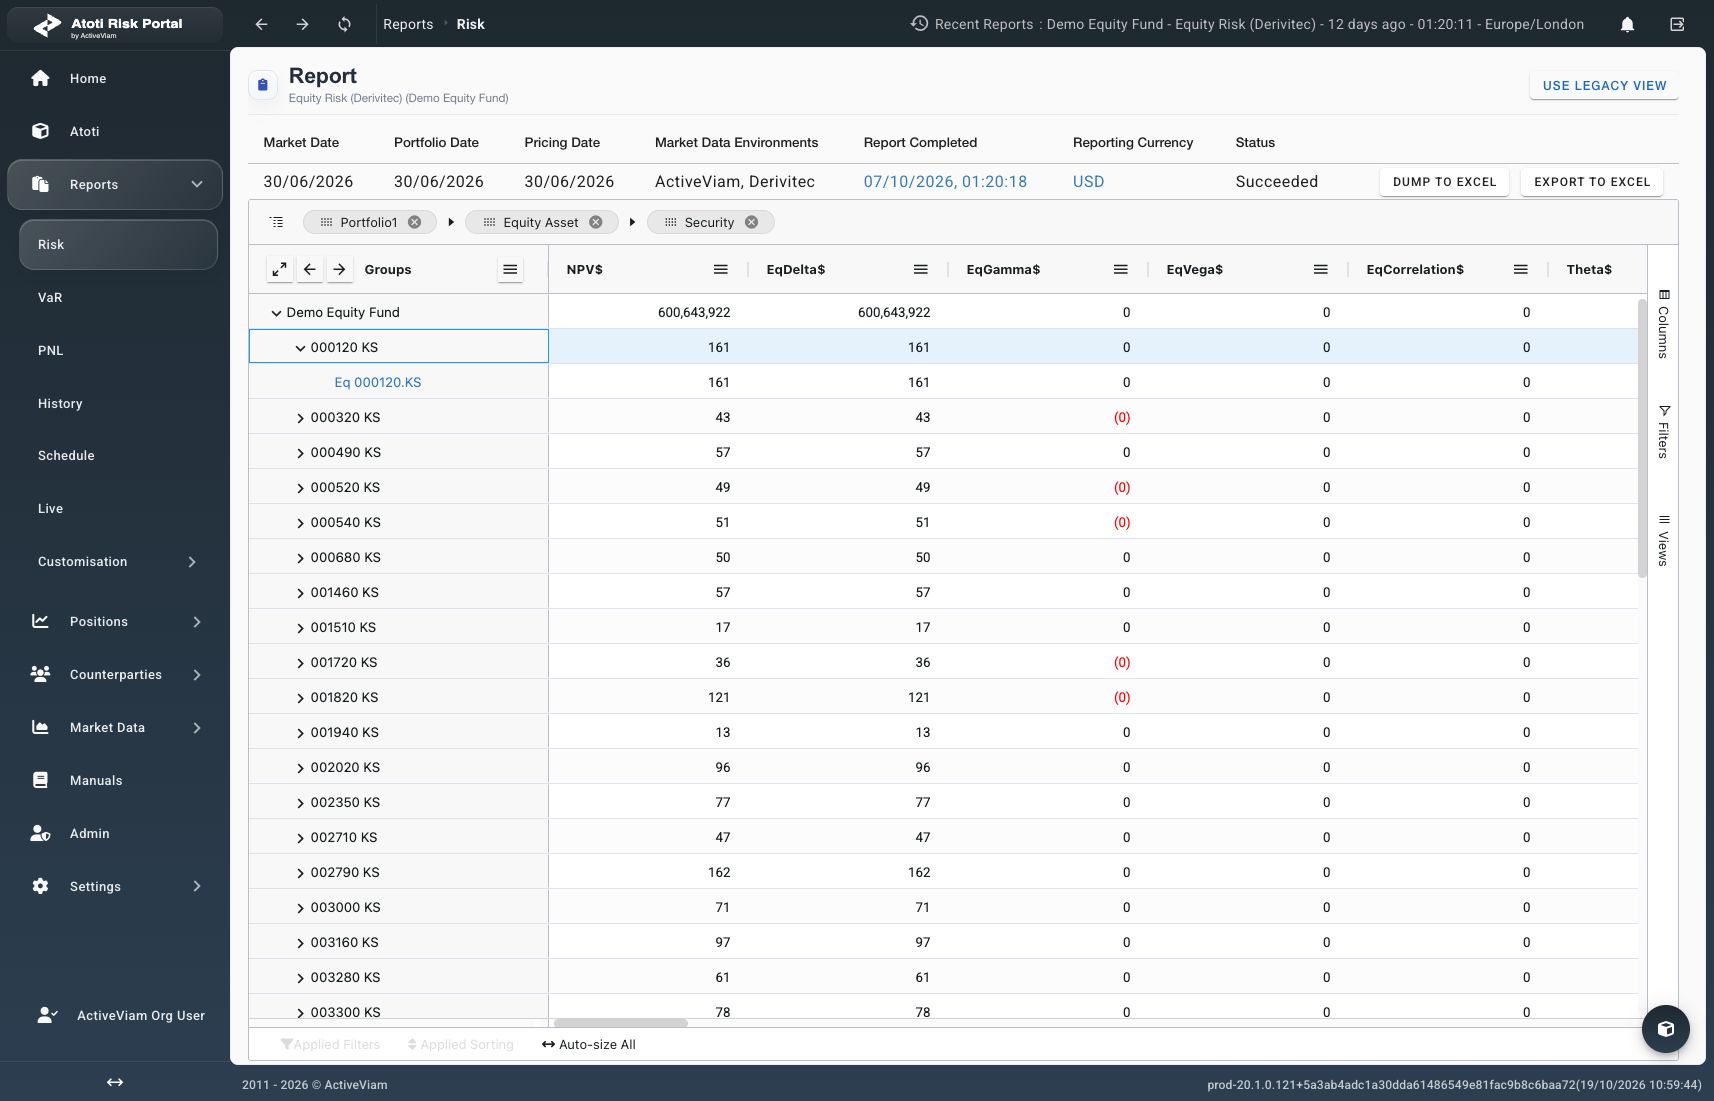Click the refresh icon in top bar
This screenshot has width=1714, height=1101.
pyautogui.click(x=344, y=24)
